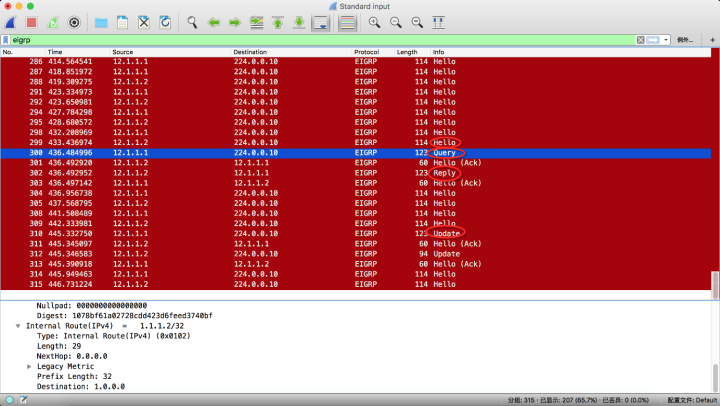Select packet 310 Update row
This screenshot has width=720, height=406.
356,233
